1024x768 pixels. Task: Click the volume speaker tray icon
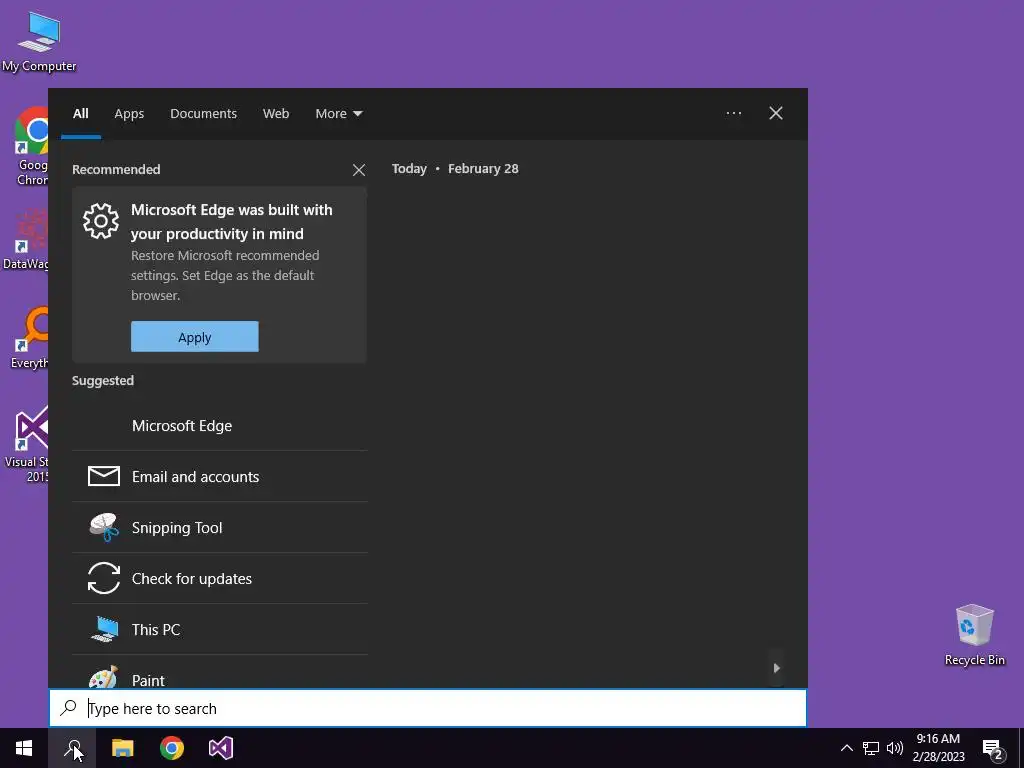click(x=895, y=748)
